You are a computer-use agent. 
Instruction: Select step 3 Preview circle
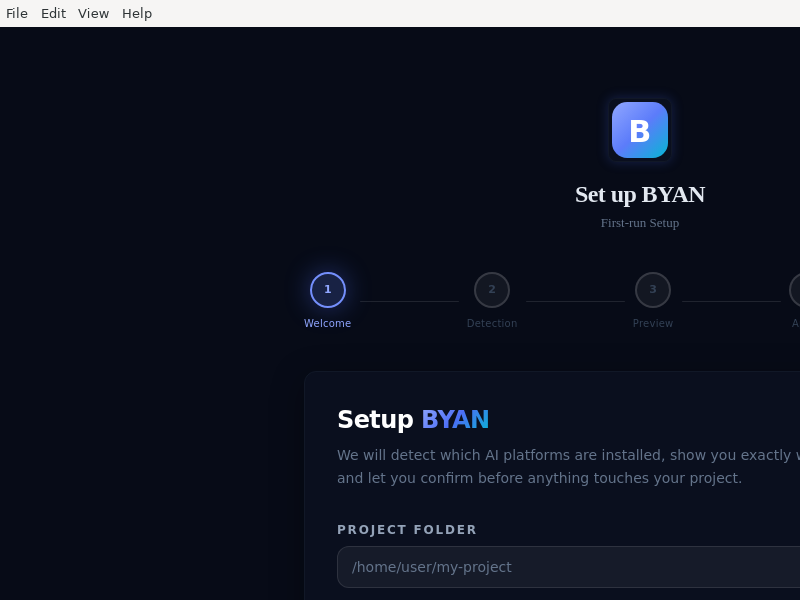pyautogui.click(x=653, y=289)
